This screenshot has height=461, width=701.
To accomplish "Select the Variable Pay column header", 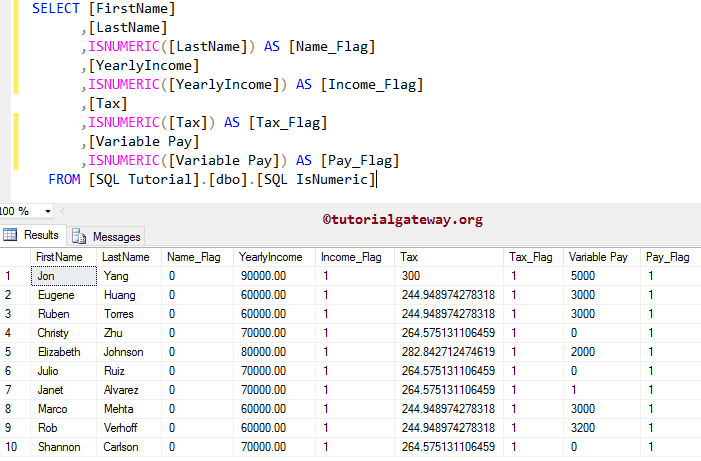I will pos(602,257).
